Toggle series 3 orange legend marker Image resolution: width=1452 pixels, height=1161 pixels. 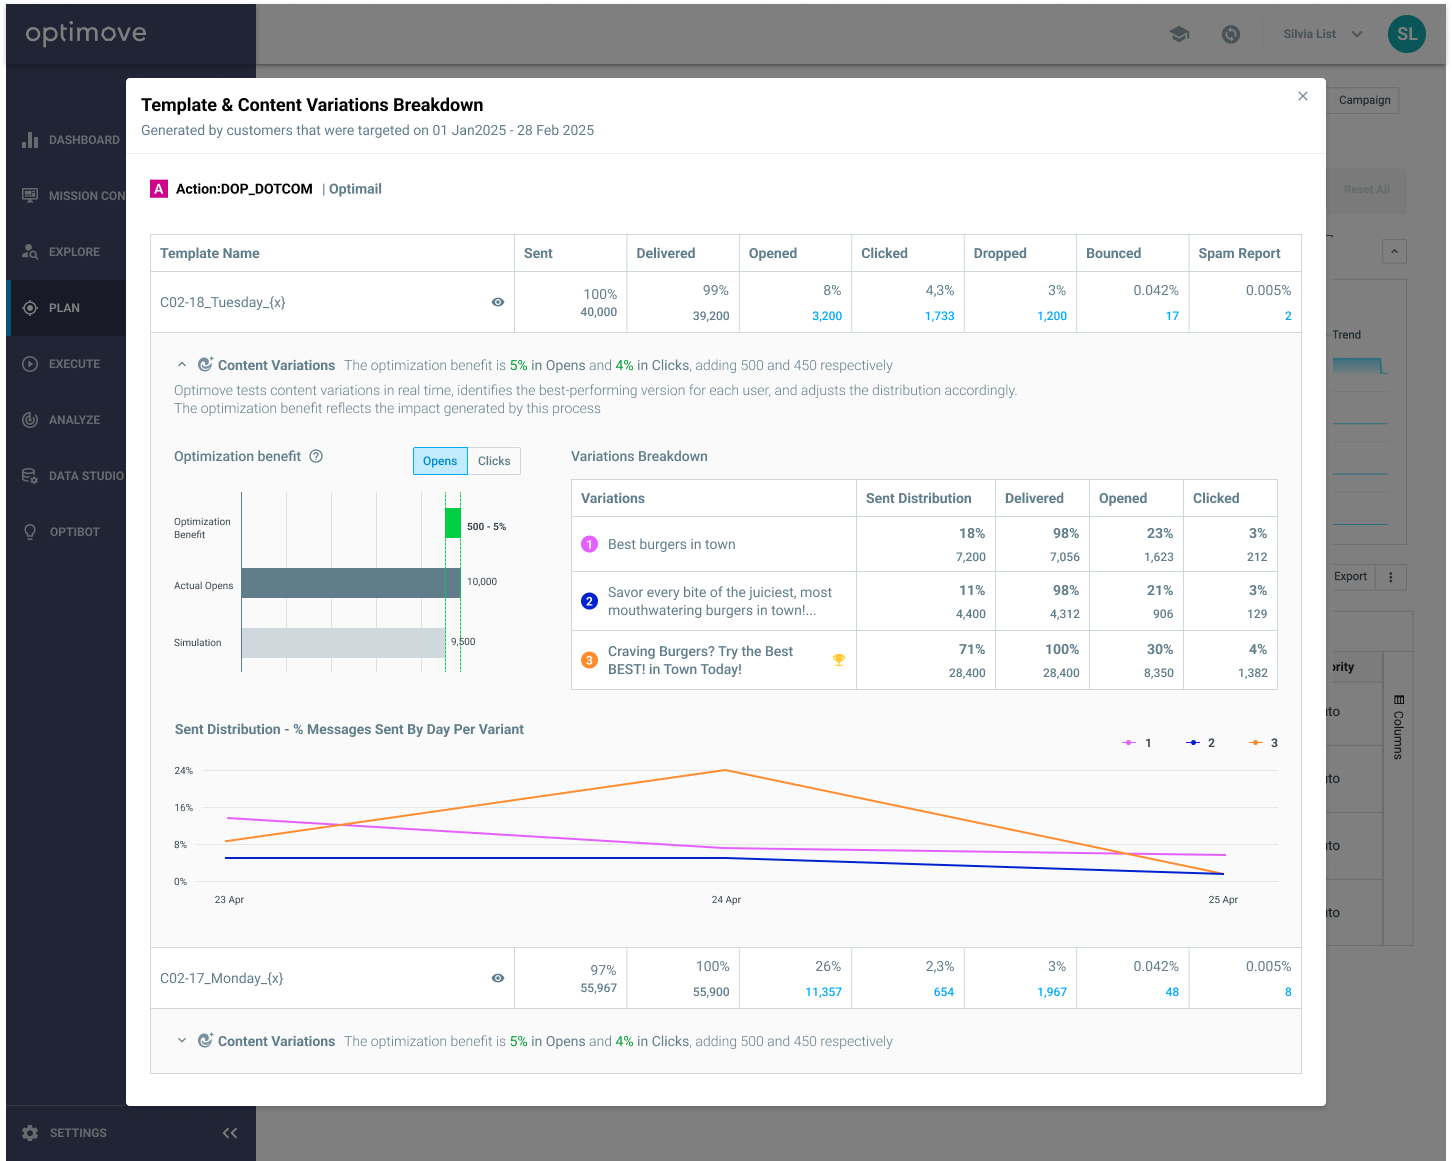pos(1256,743)
